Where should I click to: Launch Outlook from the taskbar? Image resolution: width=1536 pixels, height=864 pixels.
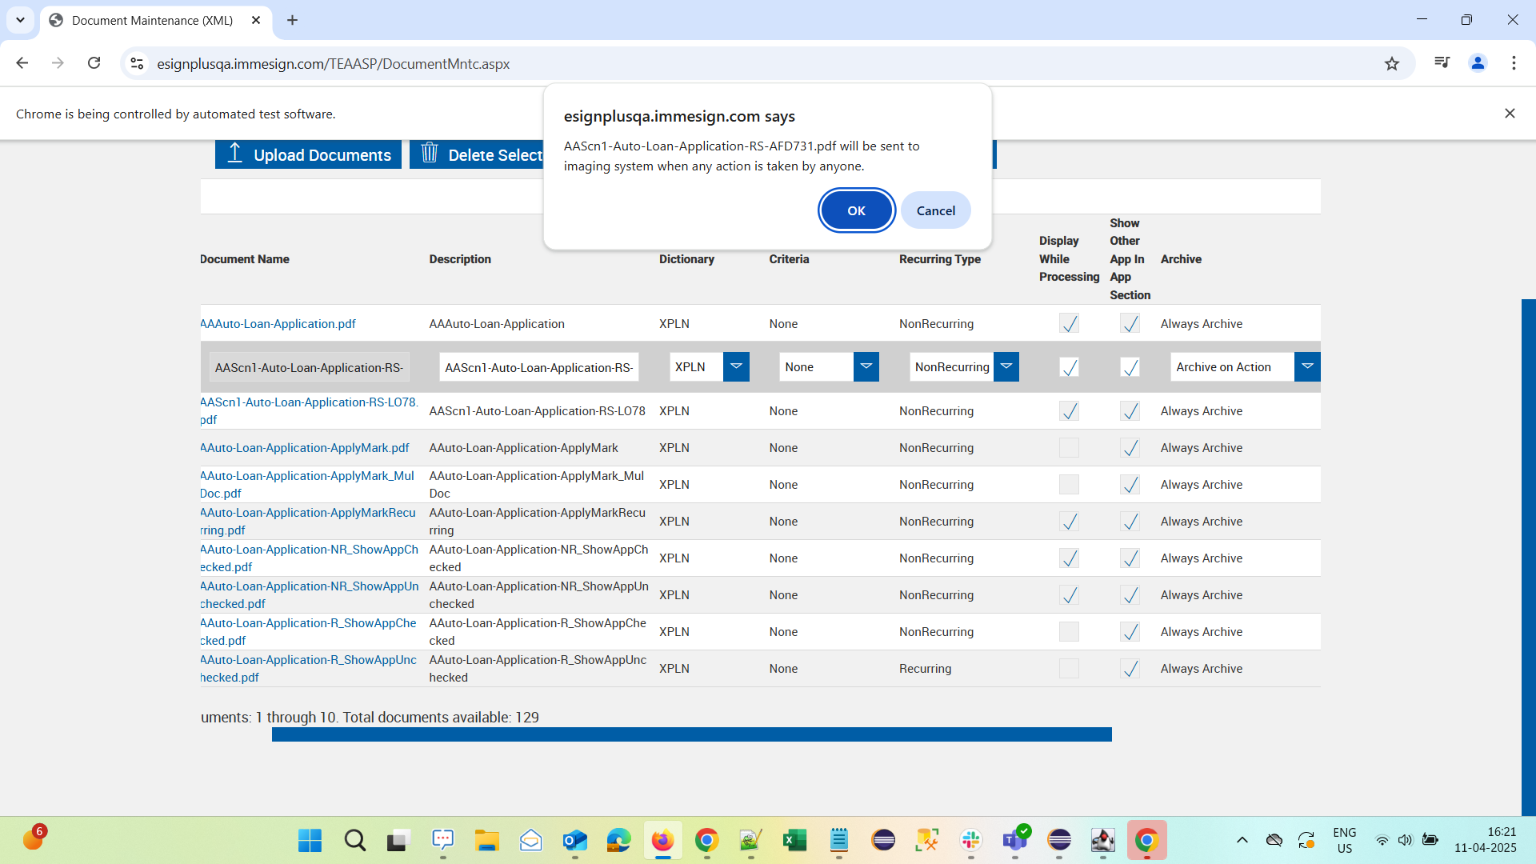click(575, 840)
